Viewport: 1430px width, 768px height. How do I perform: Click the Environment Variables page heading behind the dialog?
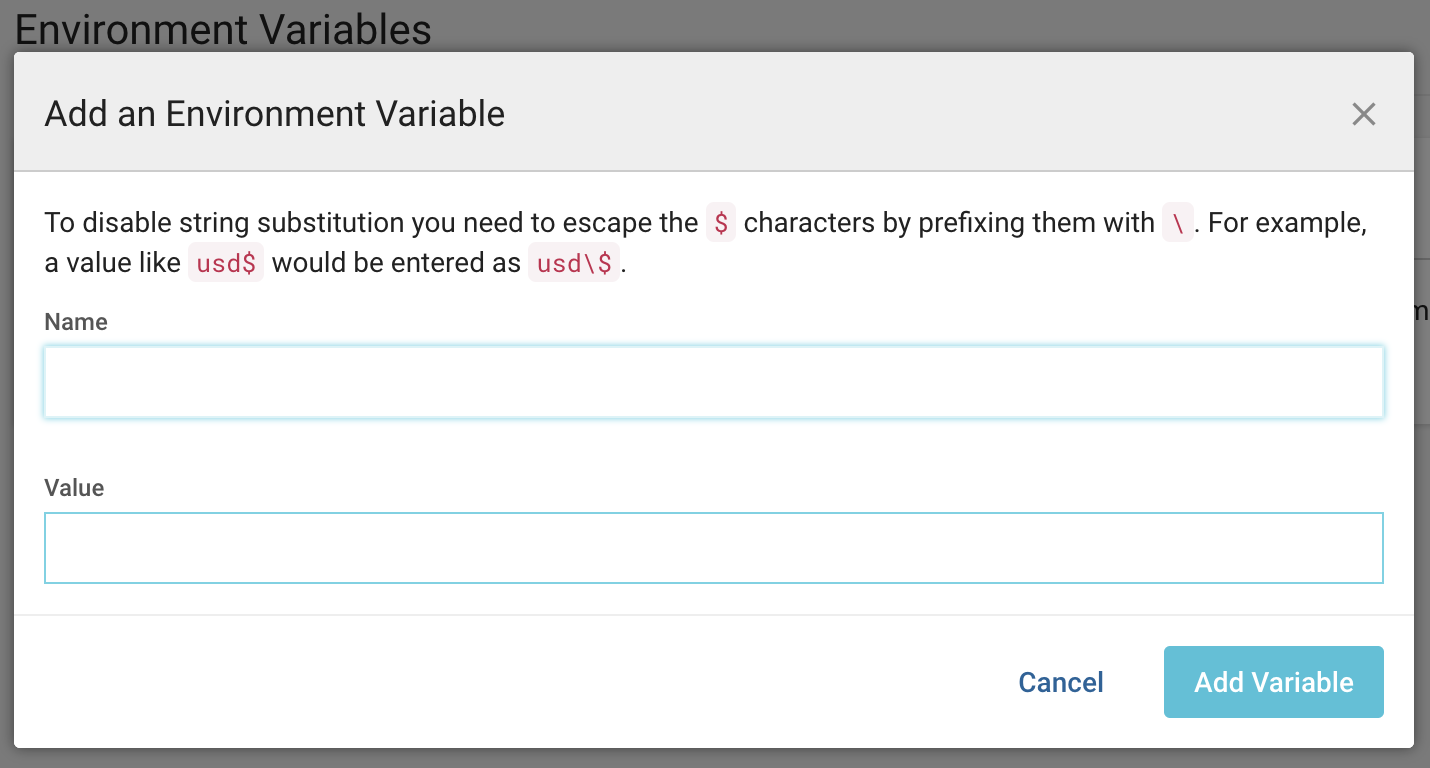point(223,29)
